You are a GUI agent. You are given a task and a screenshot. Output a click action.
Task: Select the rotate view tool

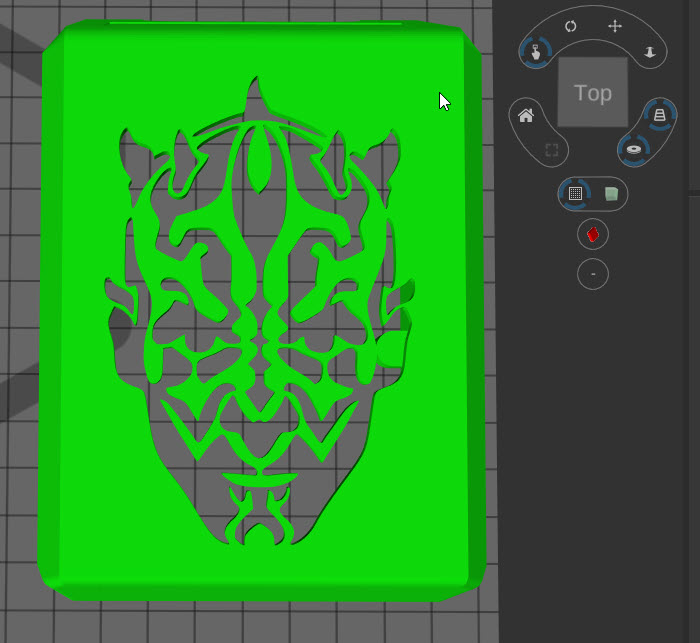coord(571,26)
